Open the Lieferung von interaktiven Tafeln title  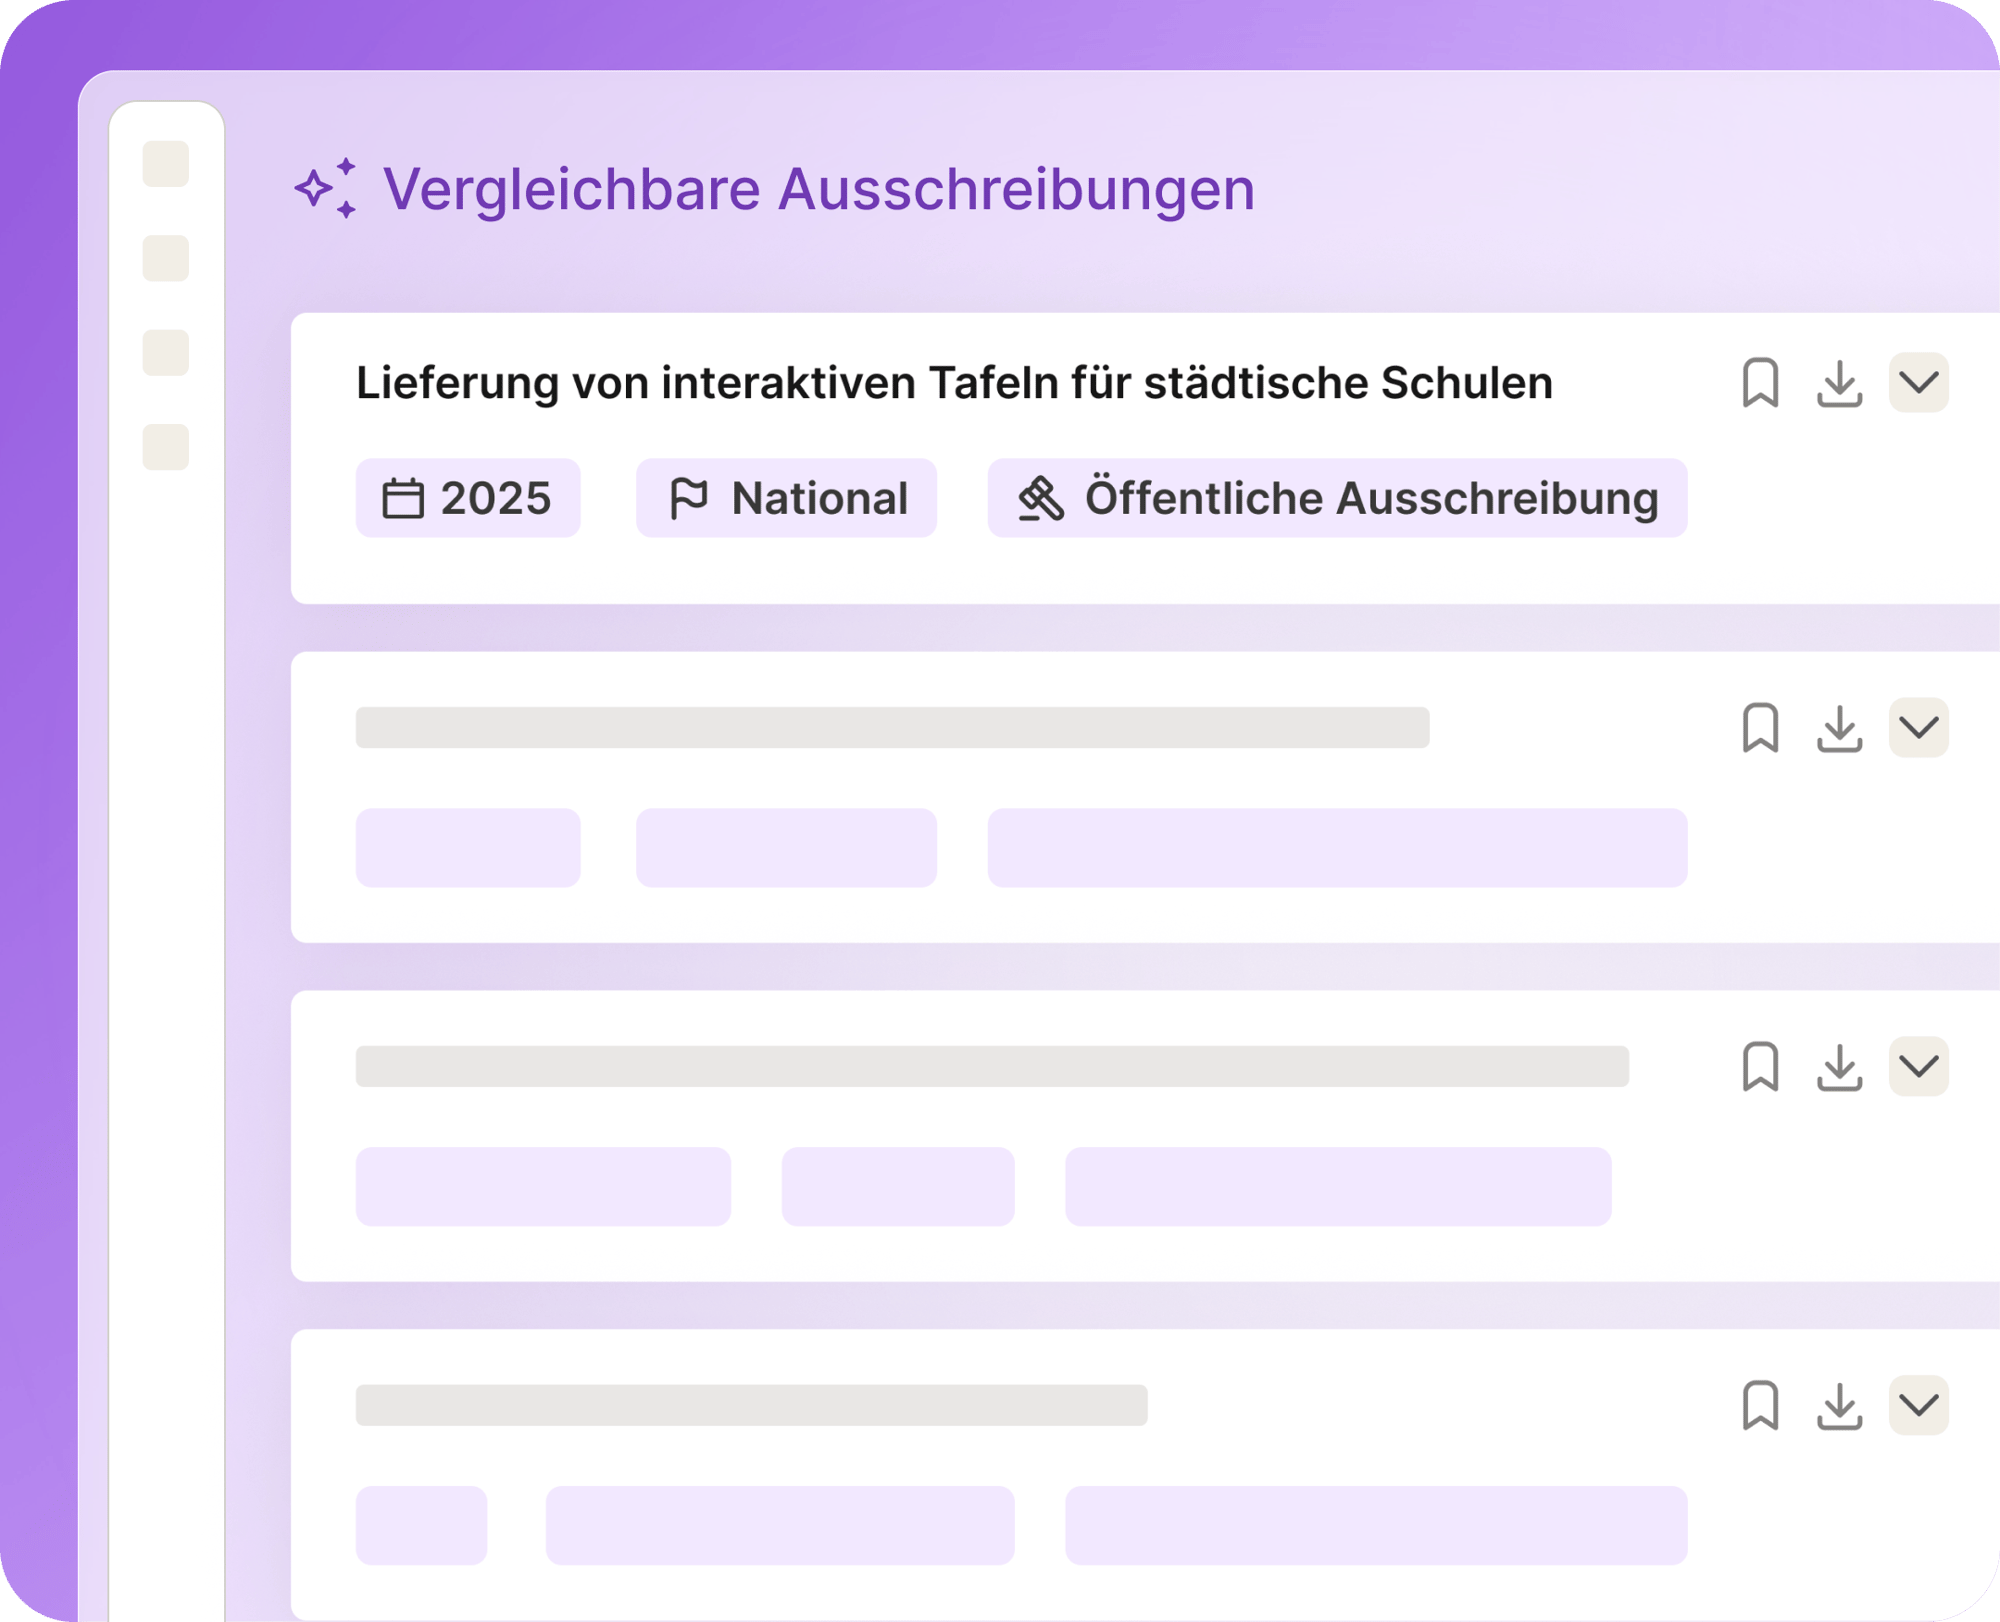954,383
